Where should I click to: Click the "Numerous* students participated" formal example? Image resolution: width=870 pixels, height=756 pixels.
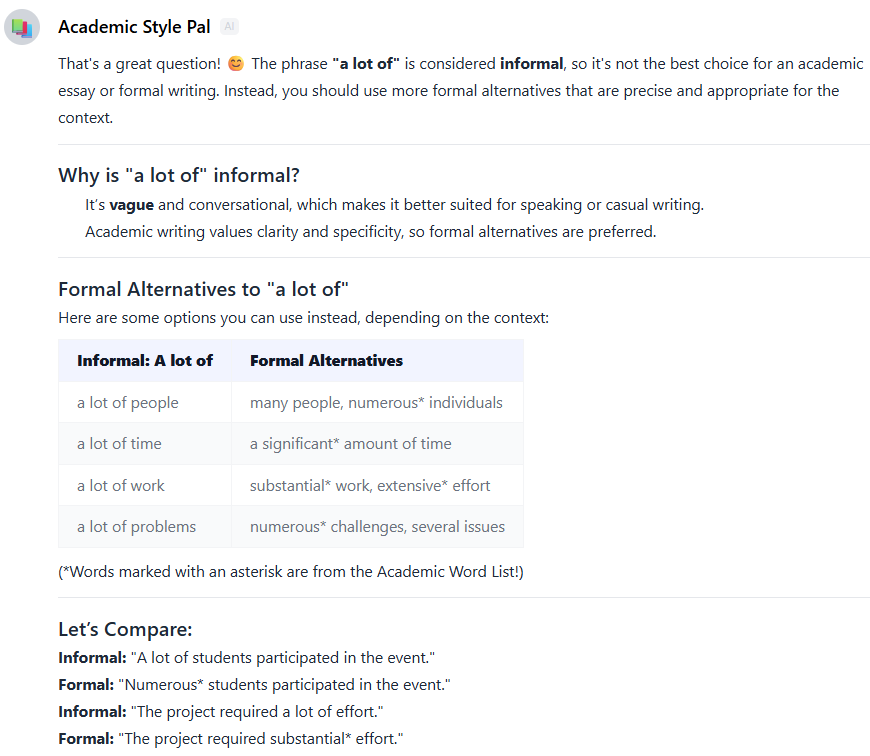[x=284, y=685]
